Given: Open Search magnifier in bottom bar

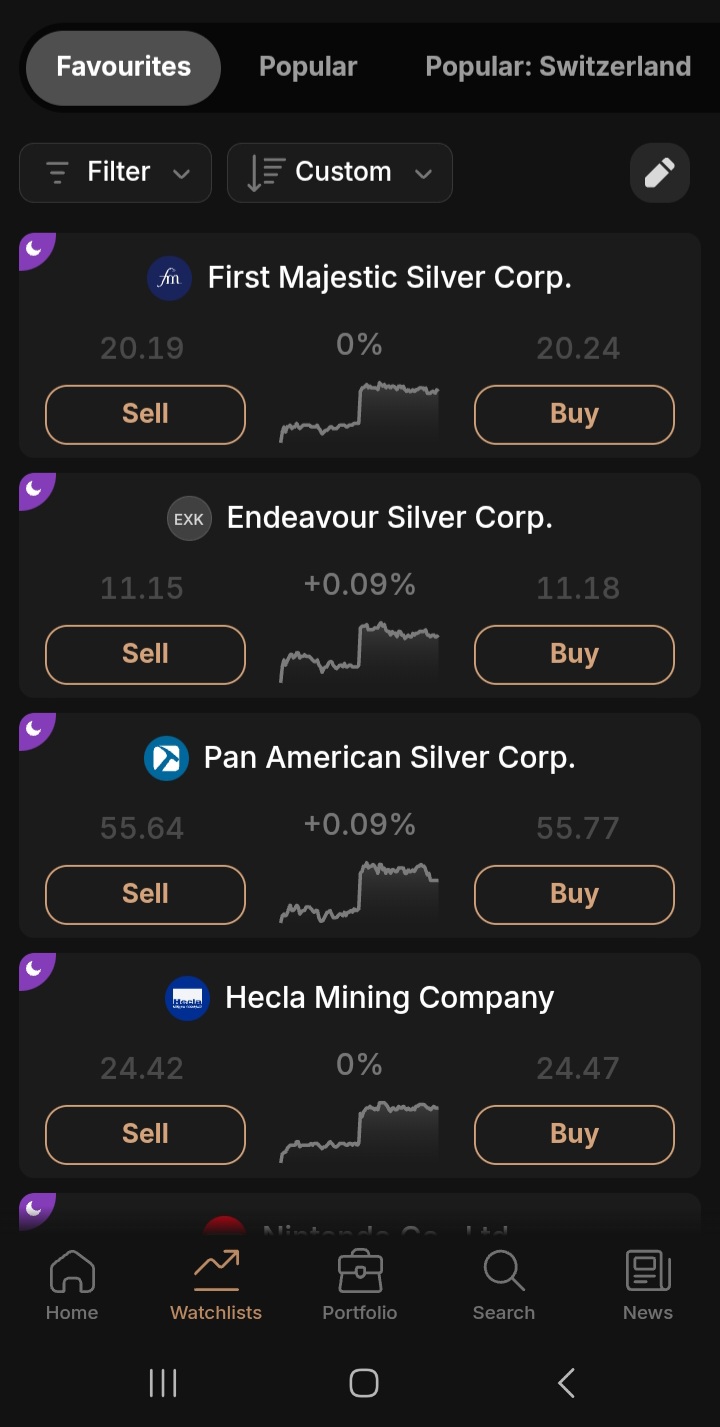Looking at the screenshot, I should point(503,1273).
